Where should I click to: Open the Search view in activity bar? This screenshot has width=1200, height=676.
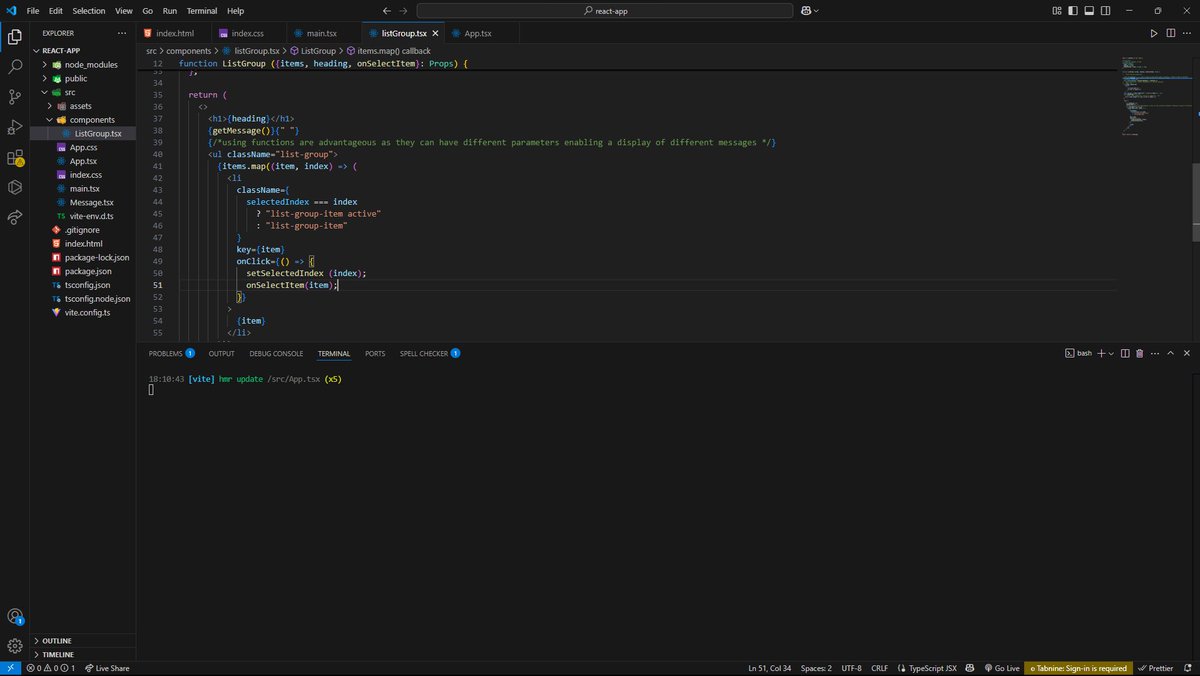pos(15,67)
